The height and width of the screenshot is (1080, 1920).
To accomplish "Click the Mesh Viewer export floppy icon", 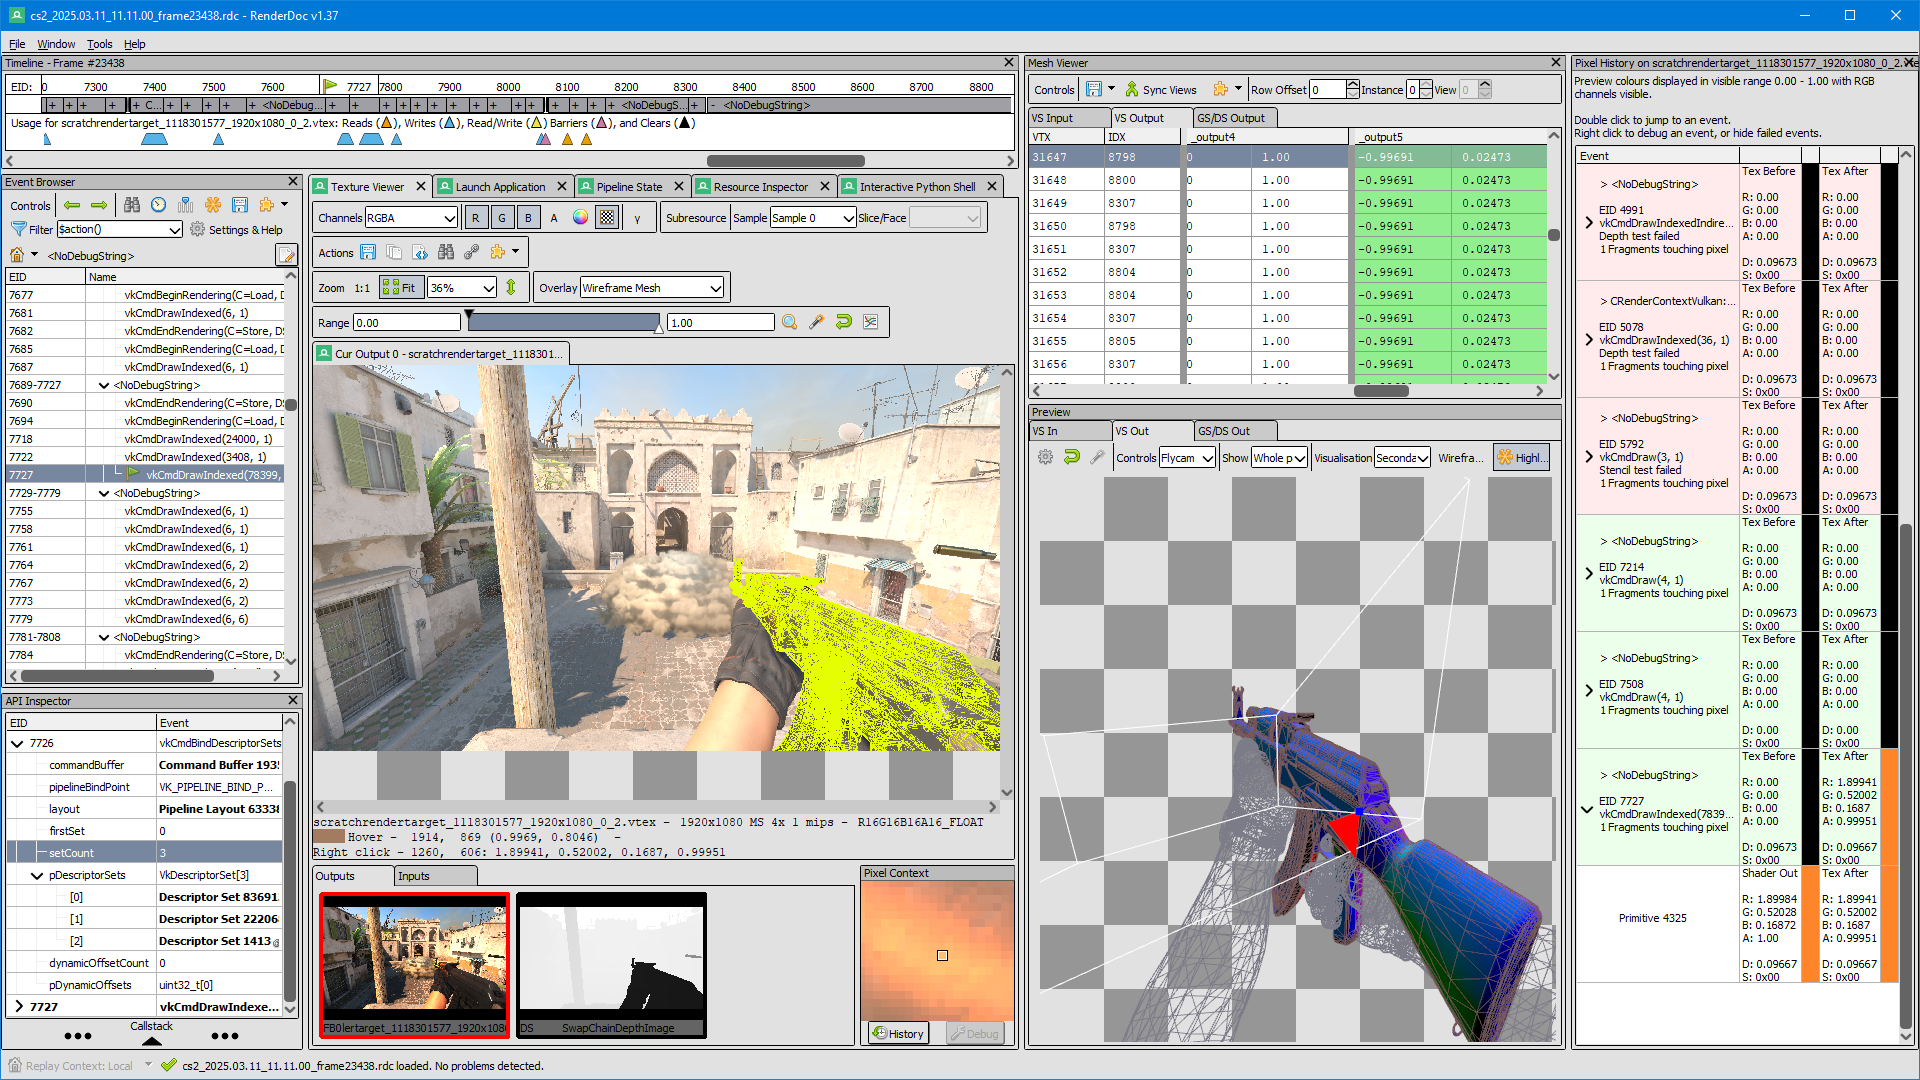I will click(x=1094, y=89).
